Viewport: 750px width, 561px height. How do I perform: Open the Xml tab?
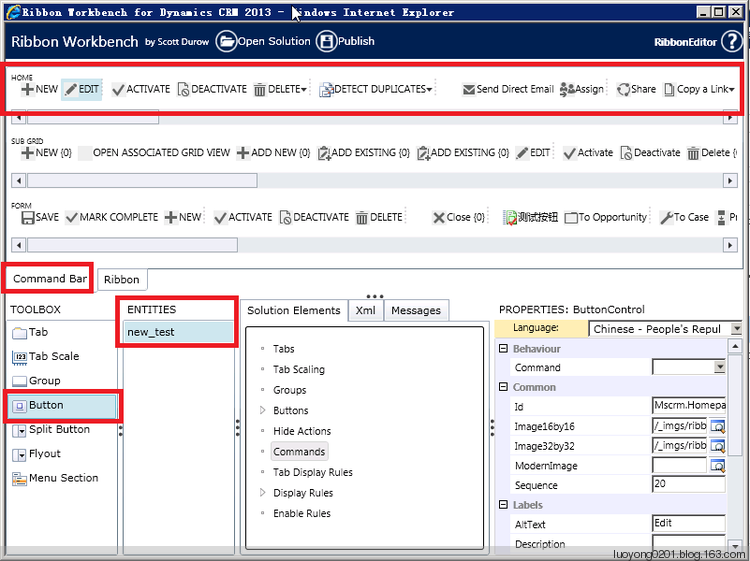(x=365, y=311)
